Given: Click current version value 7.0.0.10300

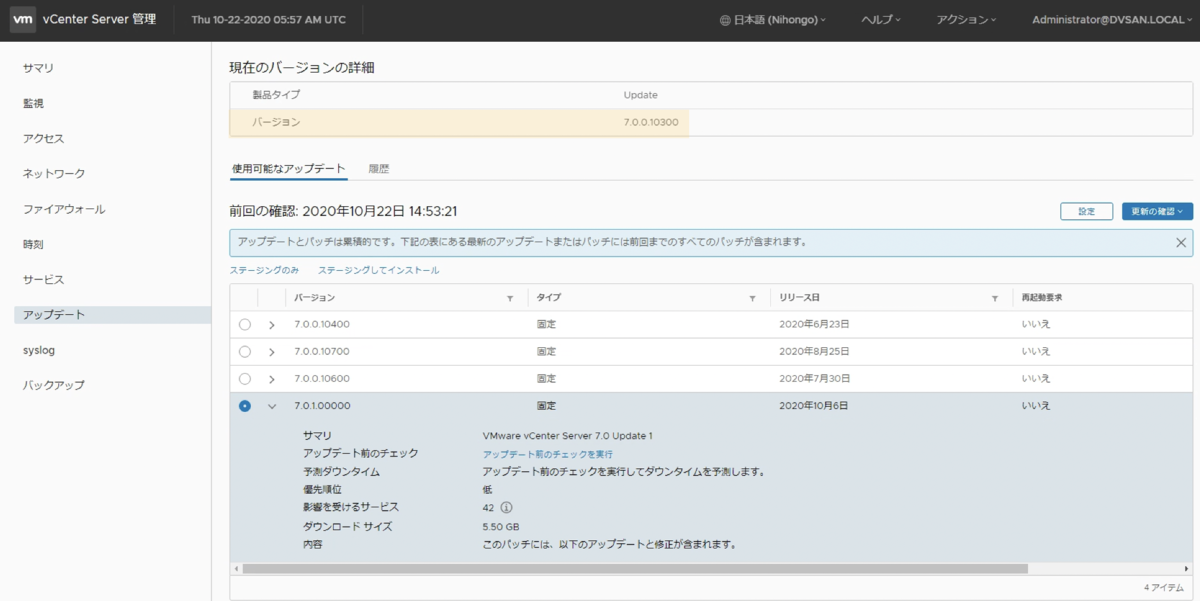Looking at the screenshot, I should (x=651, y=122).
